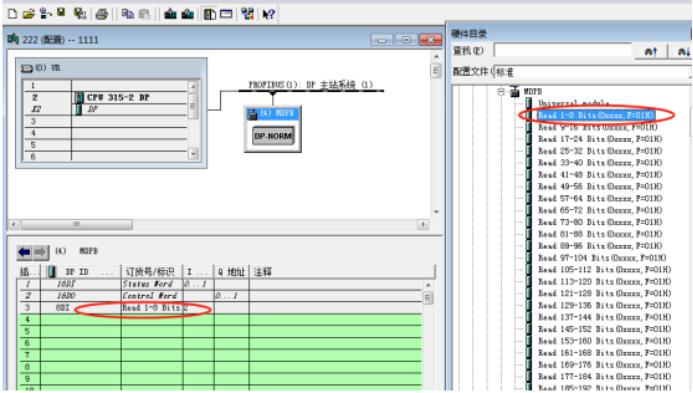
Task: Click the context help arrow icon
Action: [268, 14]
